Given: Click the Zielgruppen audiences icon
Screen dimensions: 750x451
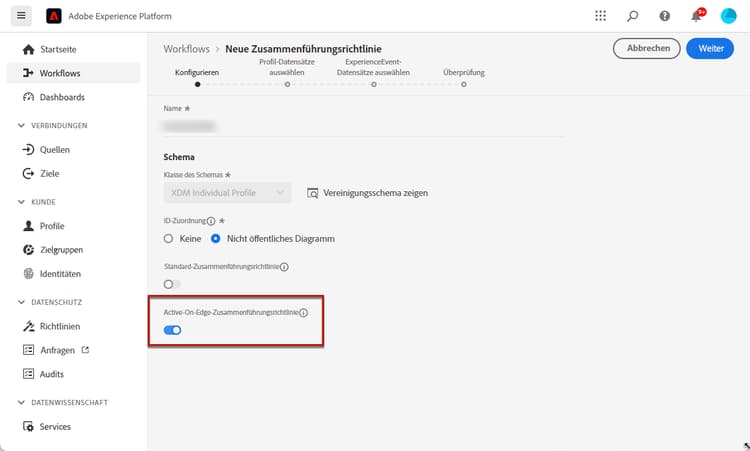Looking at the screenshot, I should pyautogui.click(x=29, y=250).
